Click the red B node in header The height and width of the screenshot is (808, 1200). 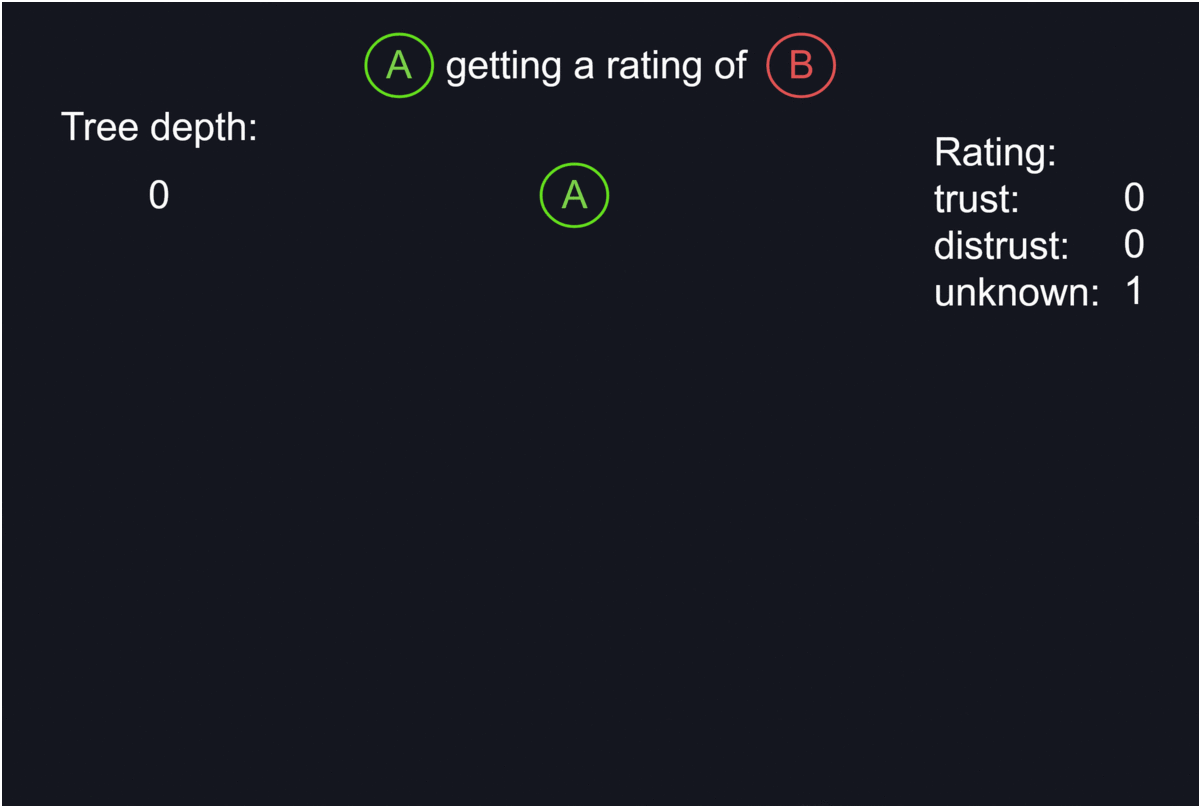click(x=801, y=66)
